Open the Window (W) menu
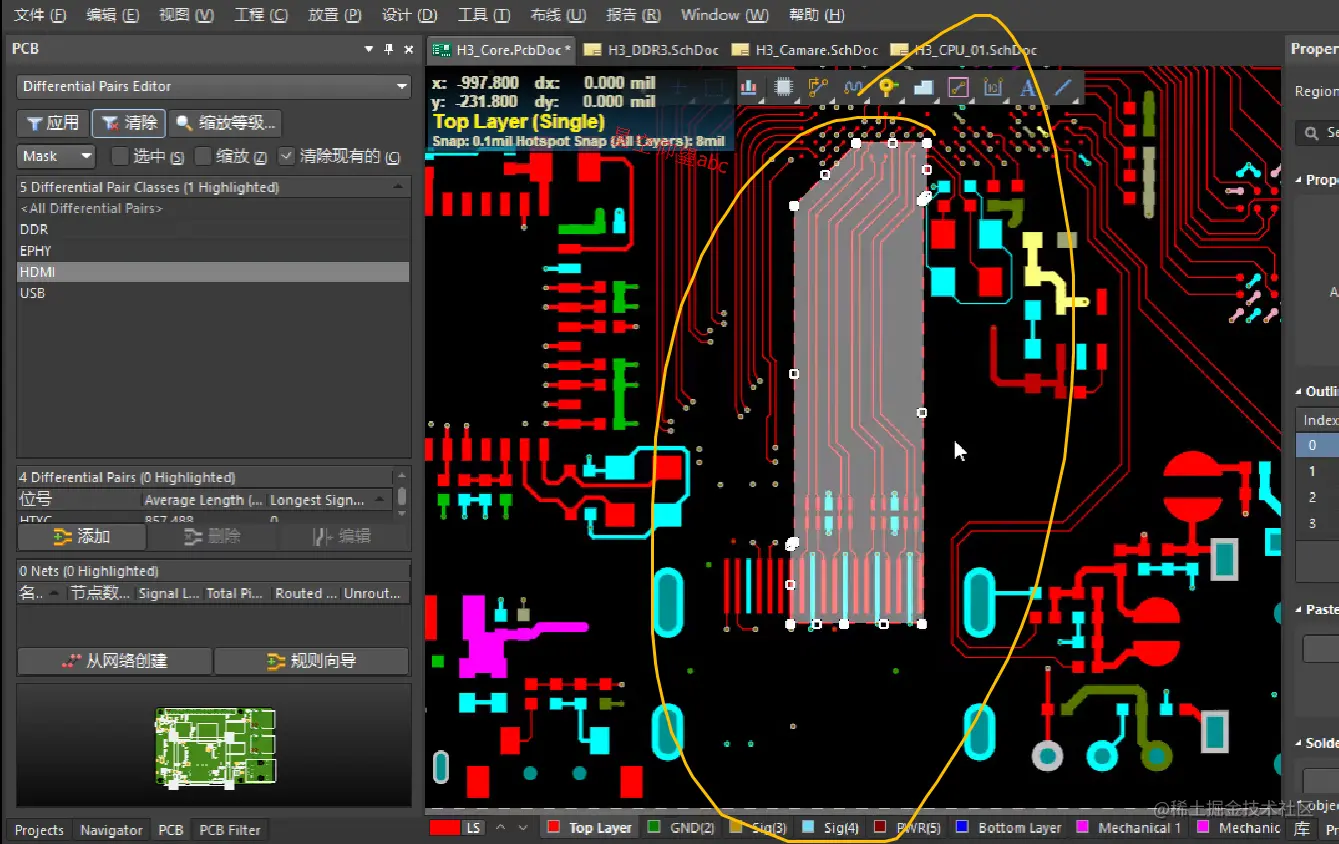The height and width of the screenshot is (844, 1339). tap(724, 15)
